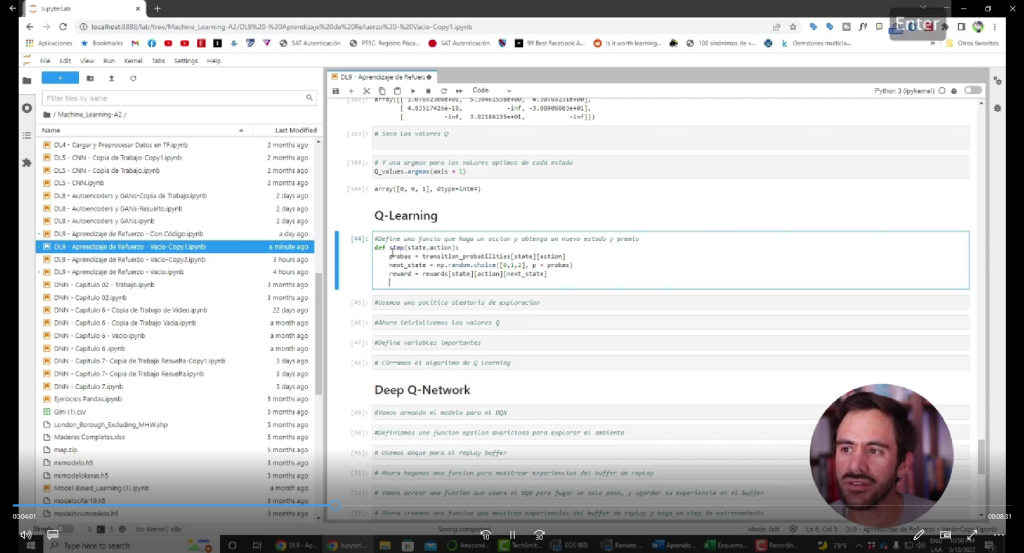Restart the kernel with the circular arrow icon
This screenshot has height=553, width=1024.
pyautogui.click(x=443, y=91)
